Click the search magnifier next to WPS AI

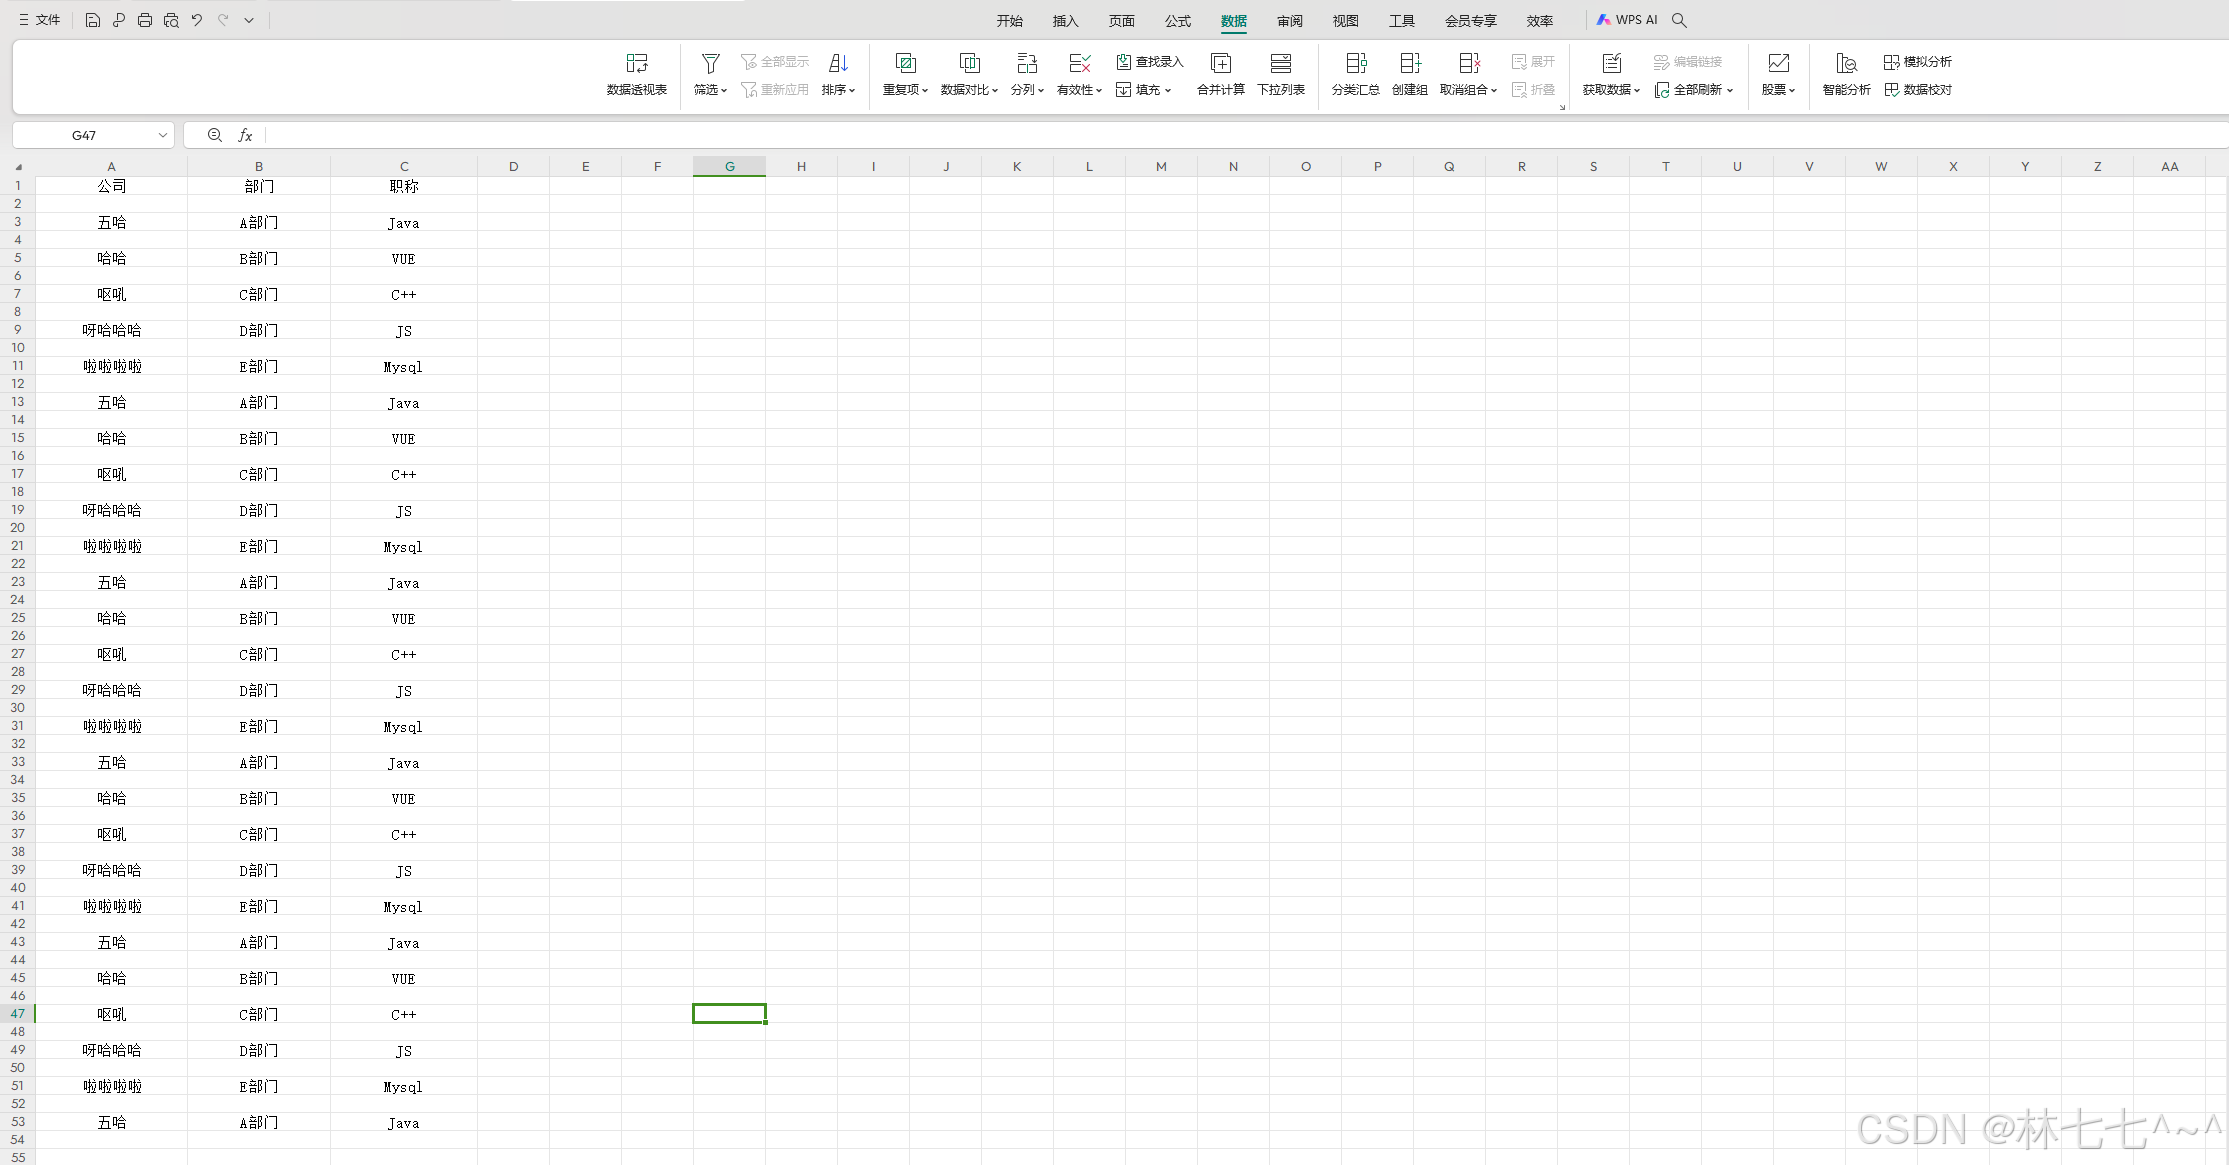tap(1679, 20)
